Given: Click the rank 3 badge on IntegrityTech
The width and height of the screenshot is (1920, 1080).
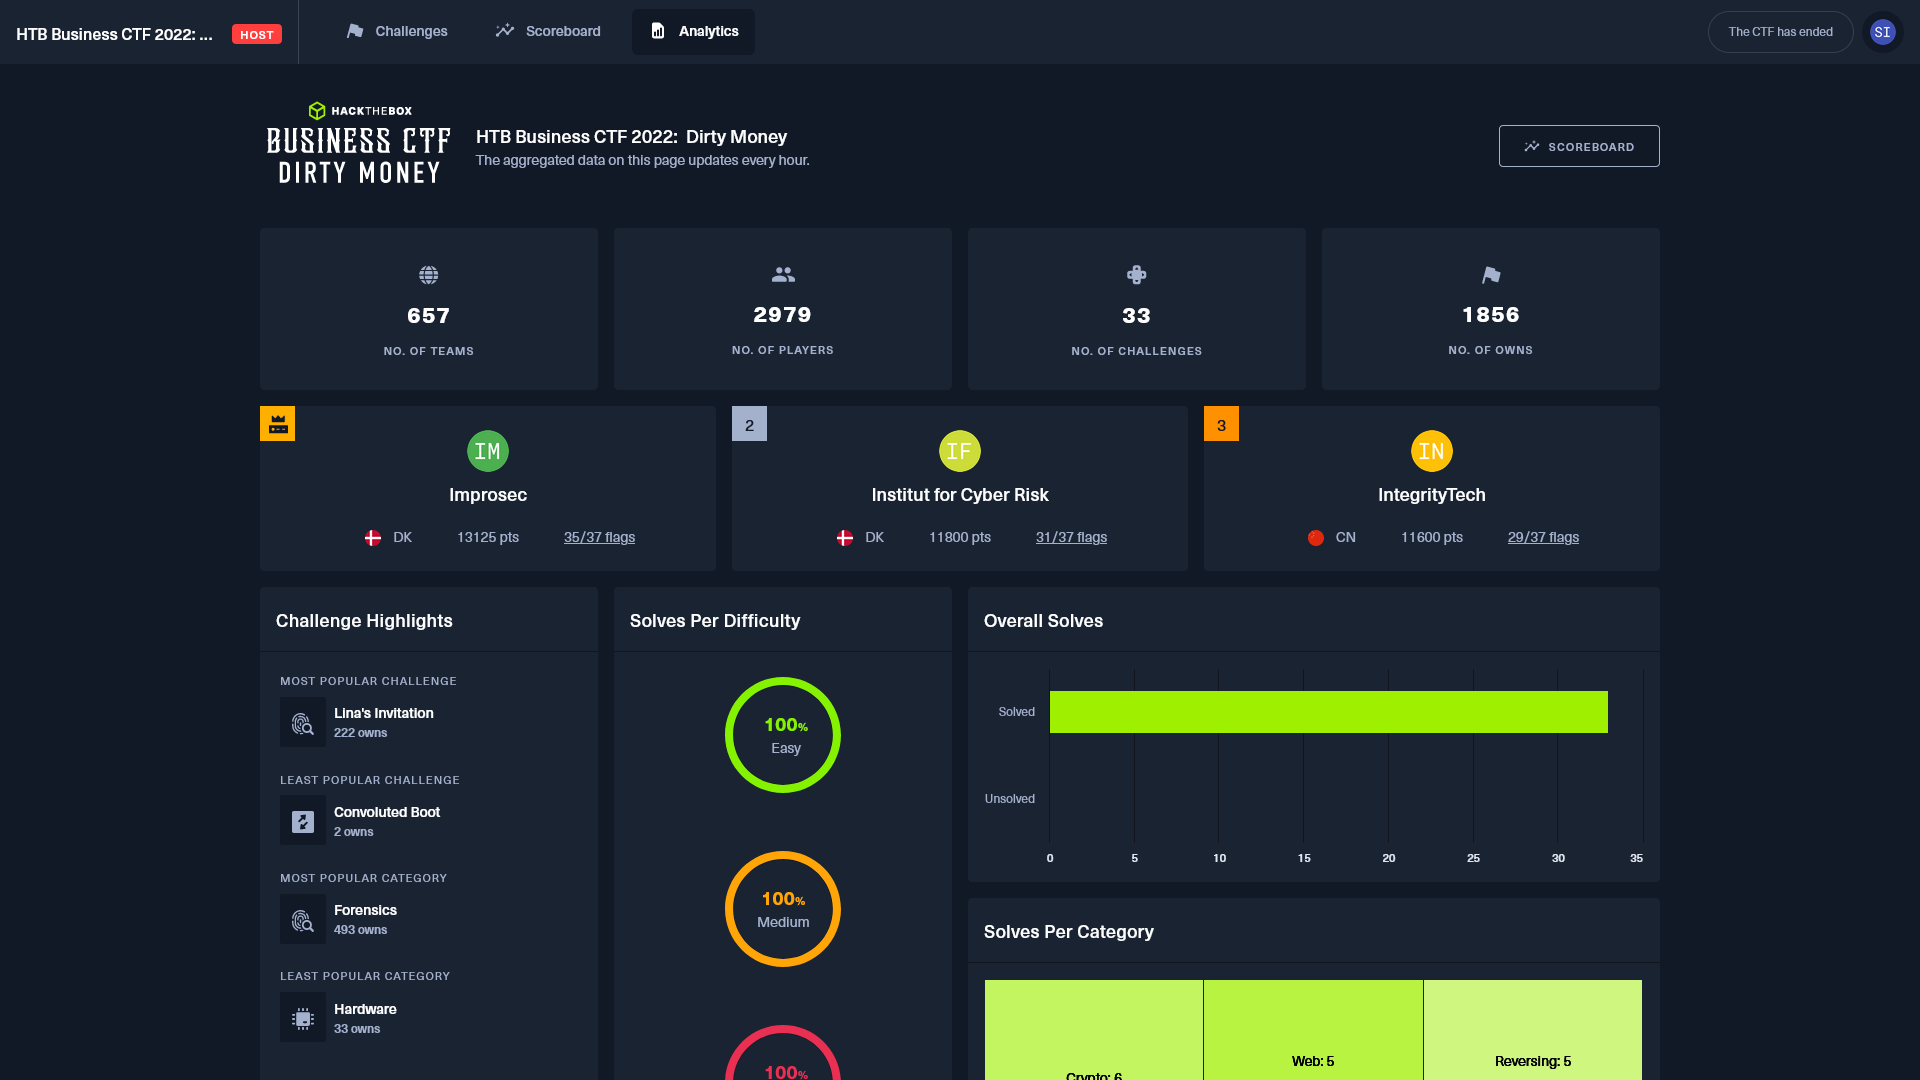Looking at the screenshot, I should tap(1222, 423).
